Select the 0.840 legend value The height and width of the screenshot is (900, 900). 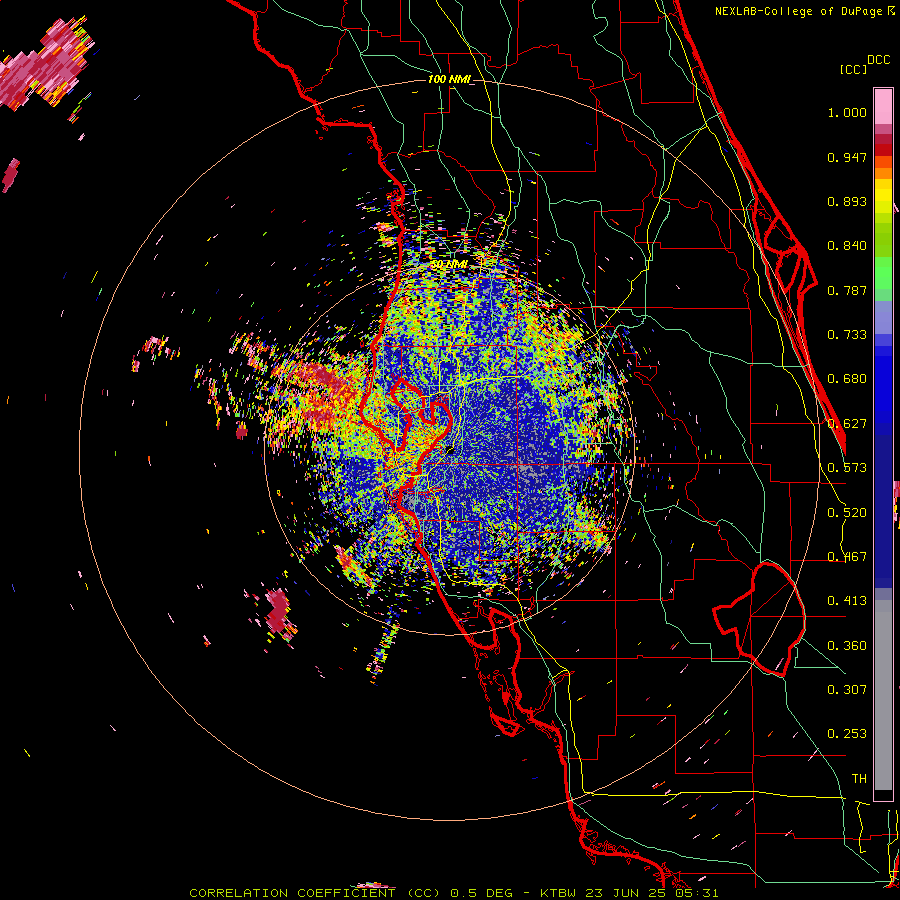coord(847,246)
